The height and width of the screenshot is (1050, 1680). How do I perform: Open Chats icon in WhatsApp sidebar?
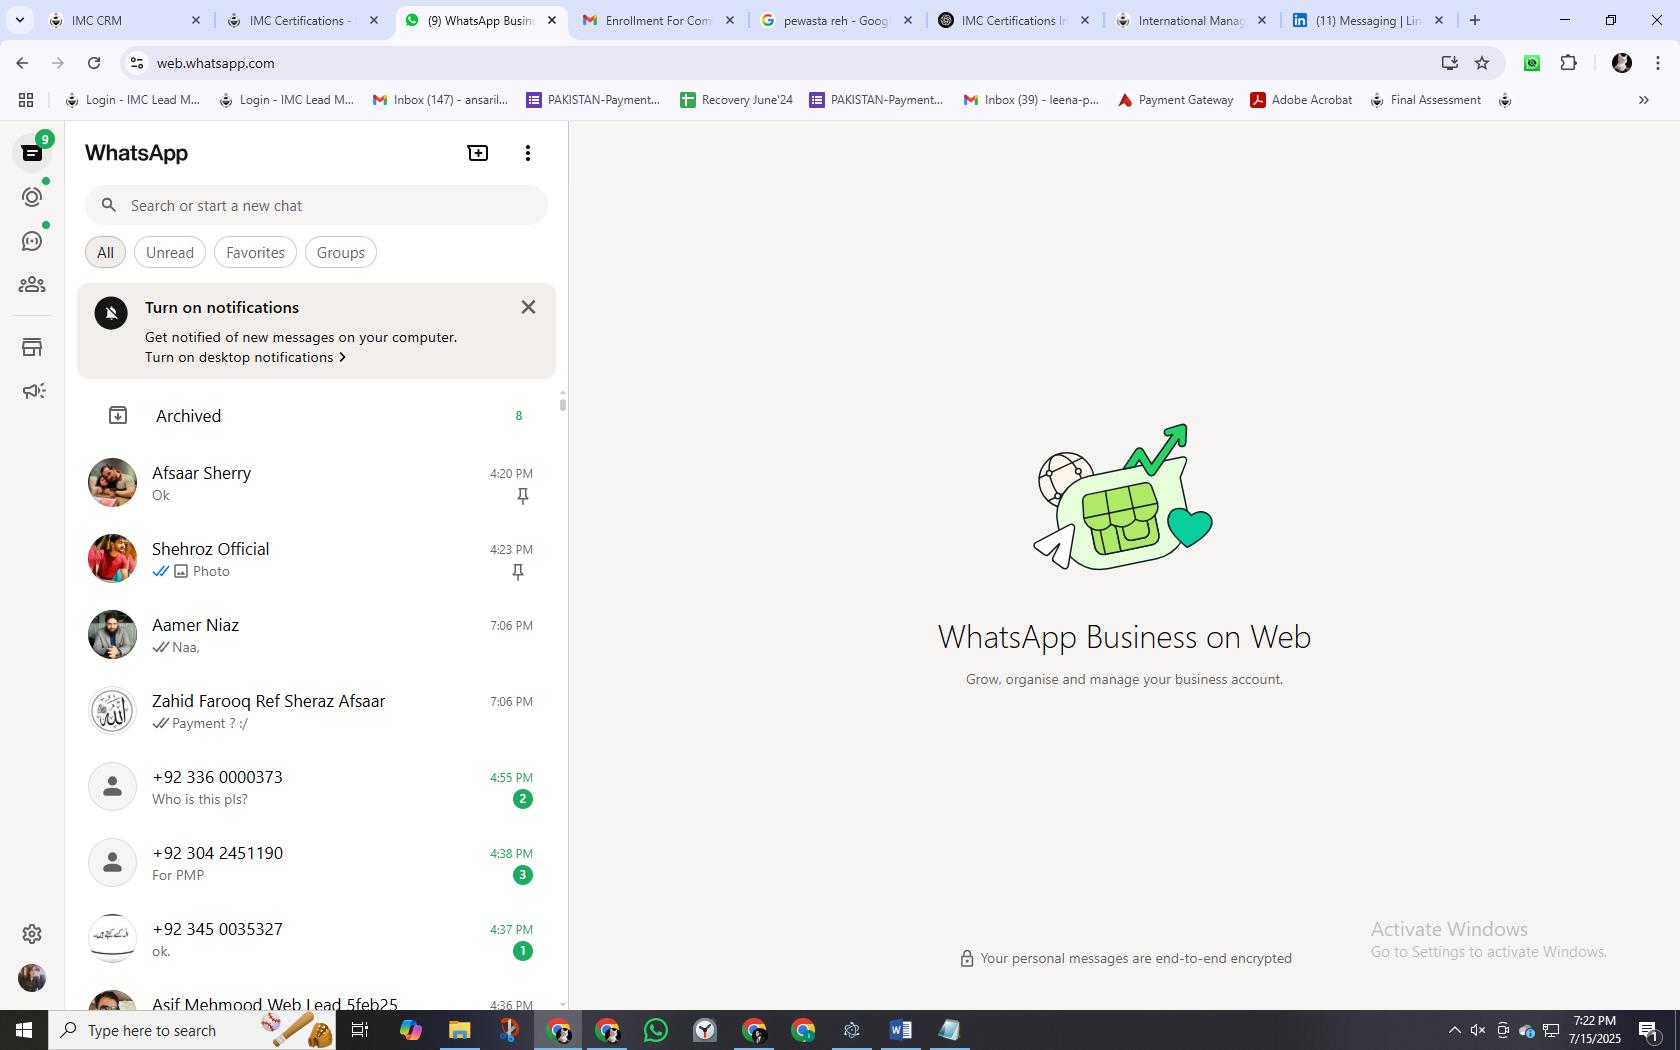pos(32,153)
